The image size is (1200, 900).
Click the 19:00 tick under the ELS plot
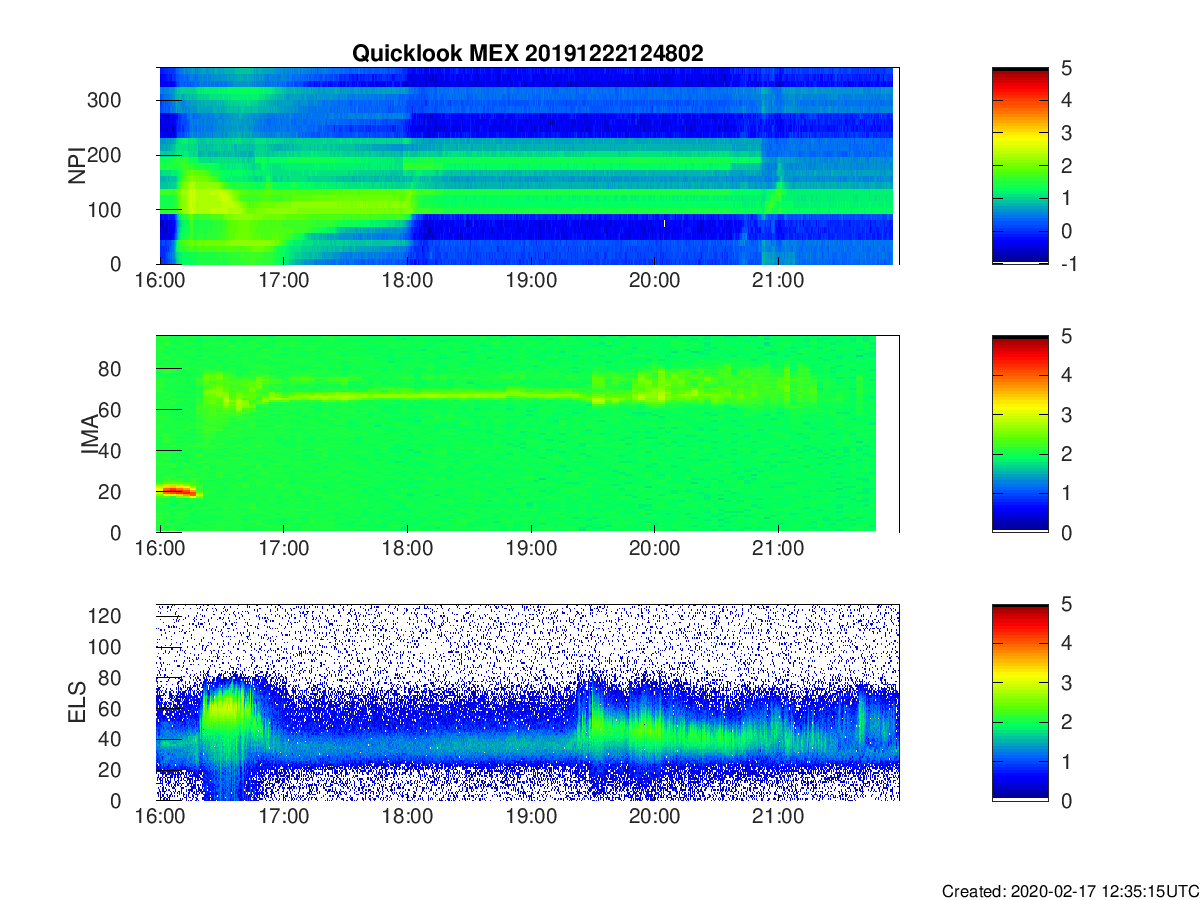click(531, 817)
